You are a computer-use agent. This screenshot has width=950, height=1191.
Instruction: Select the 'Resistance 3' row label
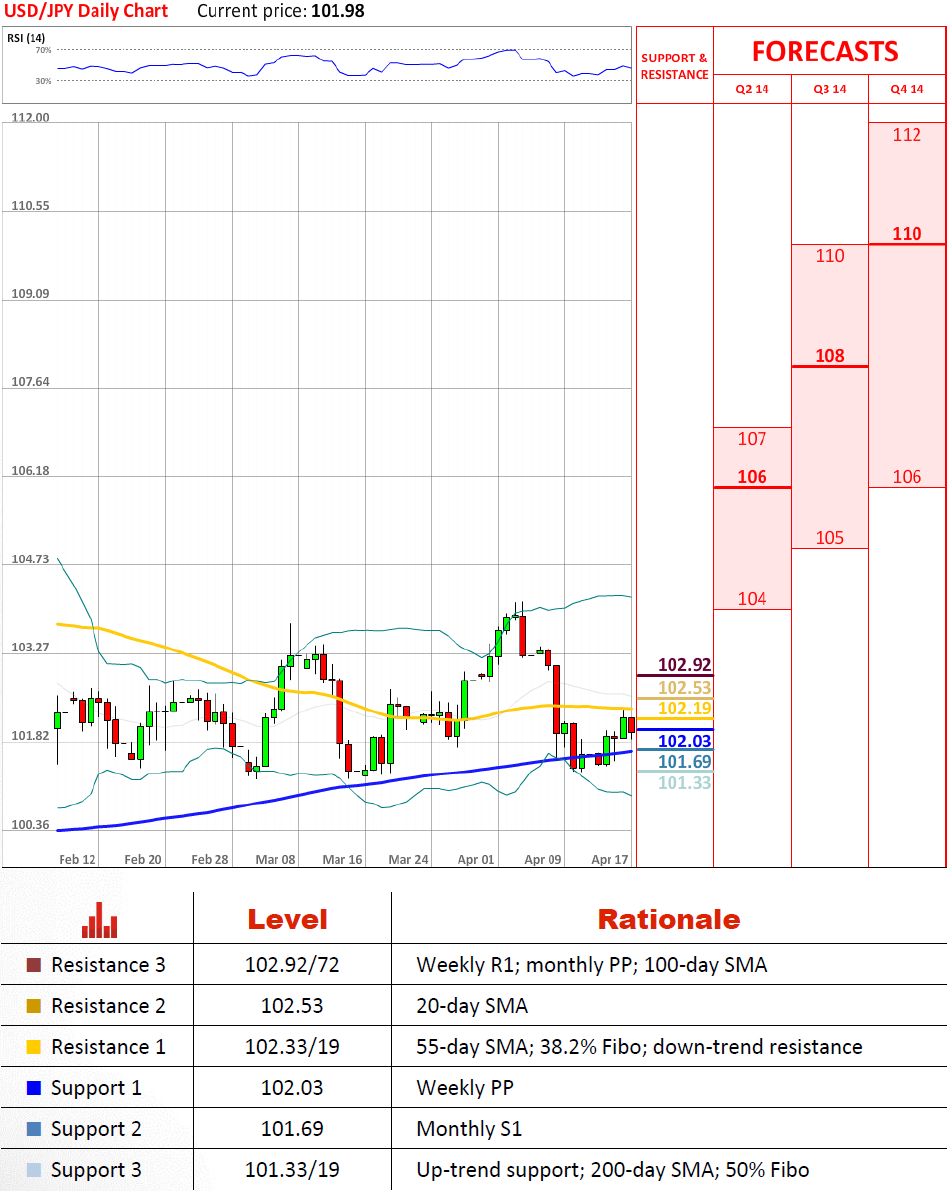(x=108, y=965)
